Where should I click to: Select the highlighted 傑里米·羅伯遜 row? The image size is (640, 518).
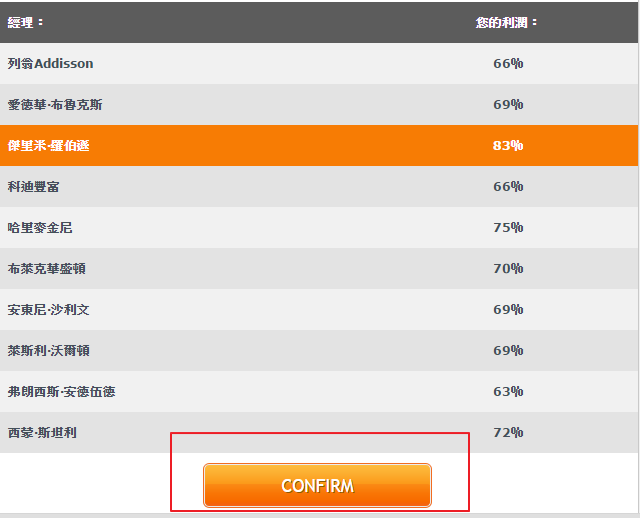[x=319, y=146]
